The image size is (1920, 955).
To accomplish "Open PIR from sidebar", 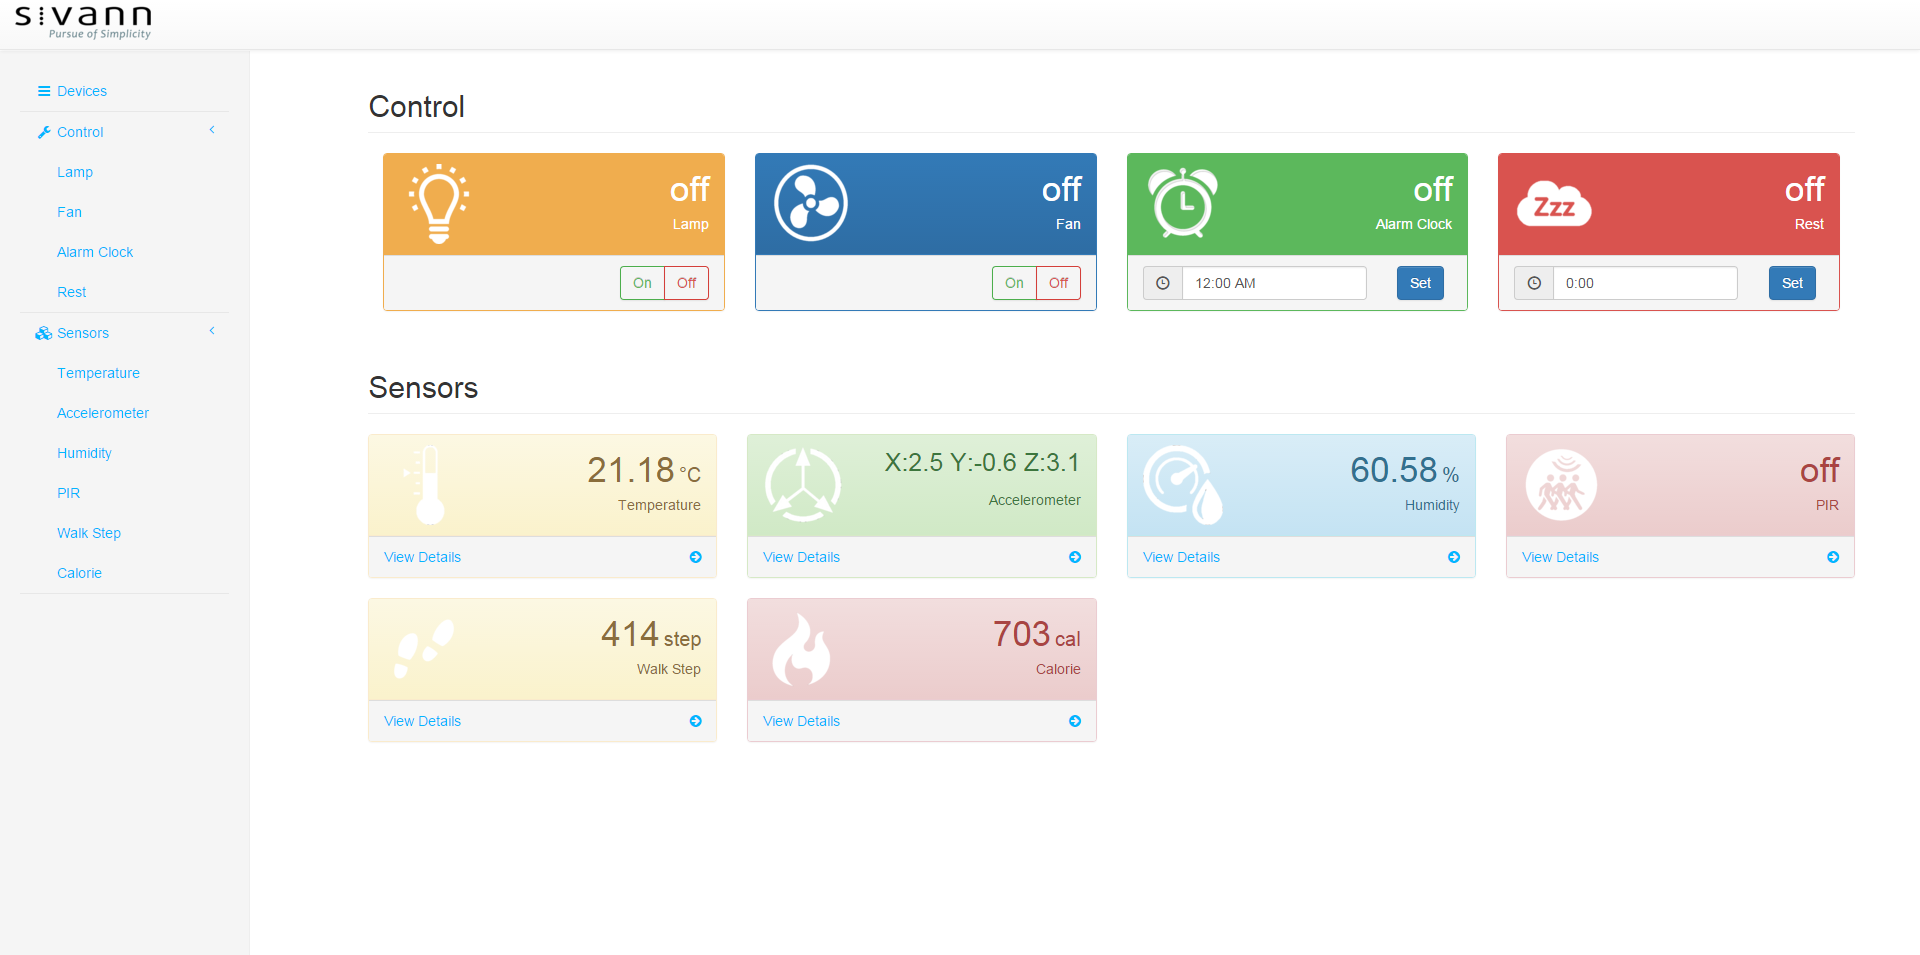I will (68, 493).
